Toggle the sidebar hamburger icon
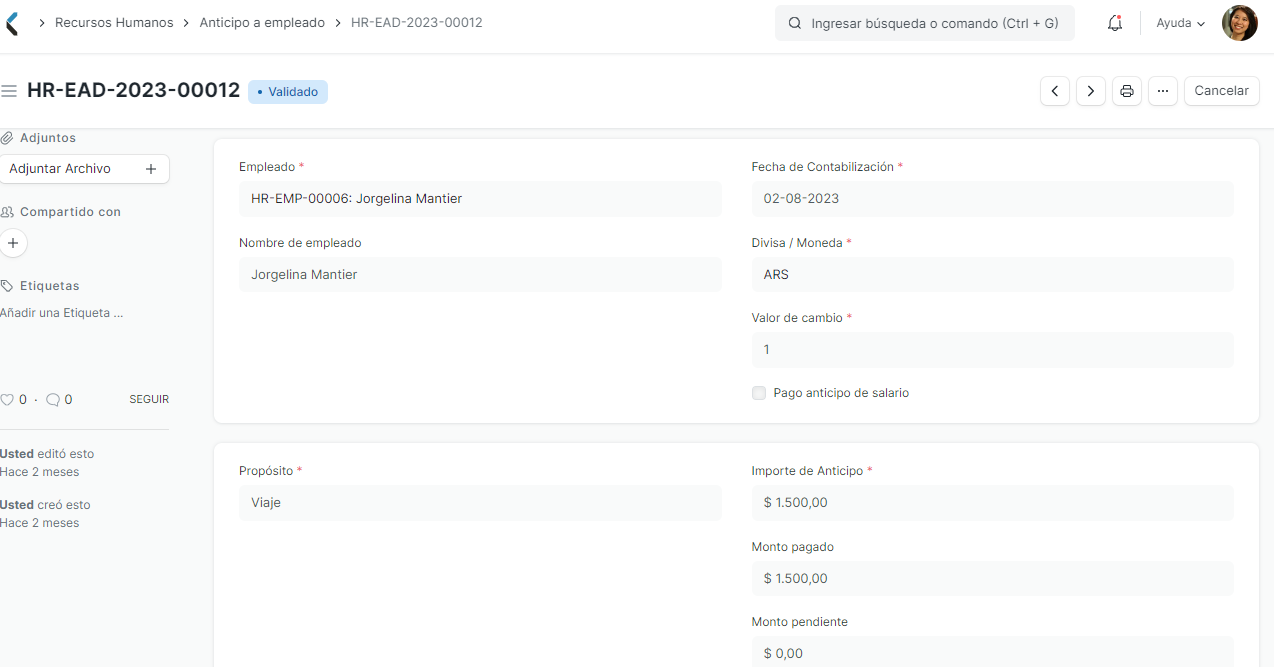 [9, 91]
